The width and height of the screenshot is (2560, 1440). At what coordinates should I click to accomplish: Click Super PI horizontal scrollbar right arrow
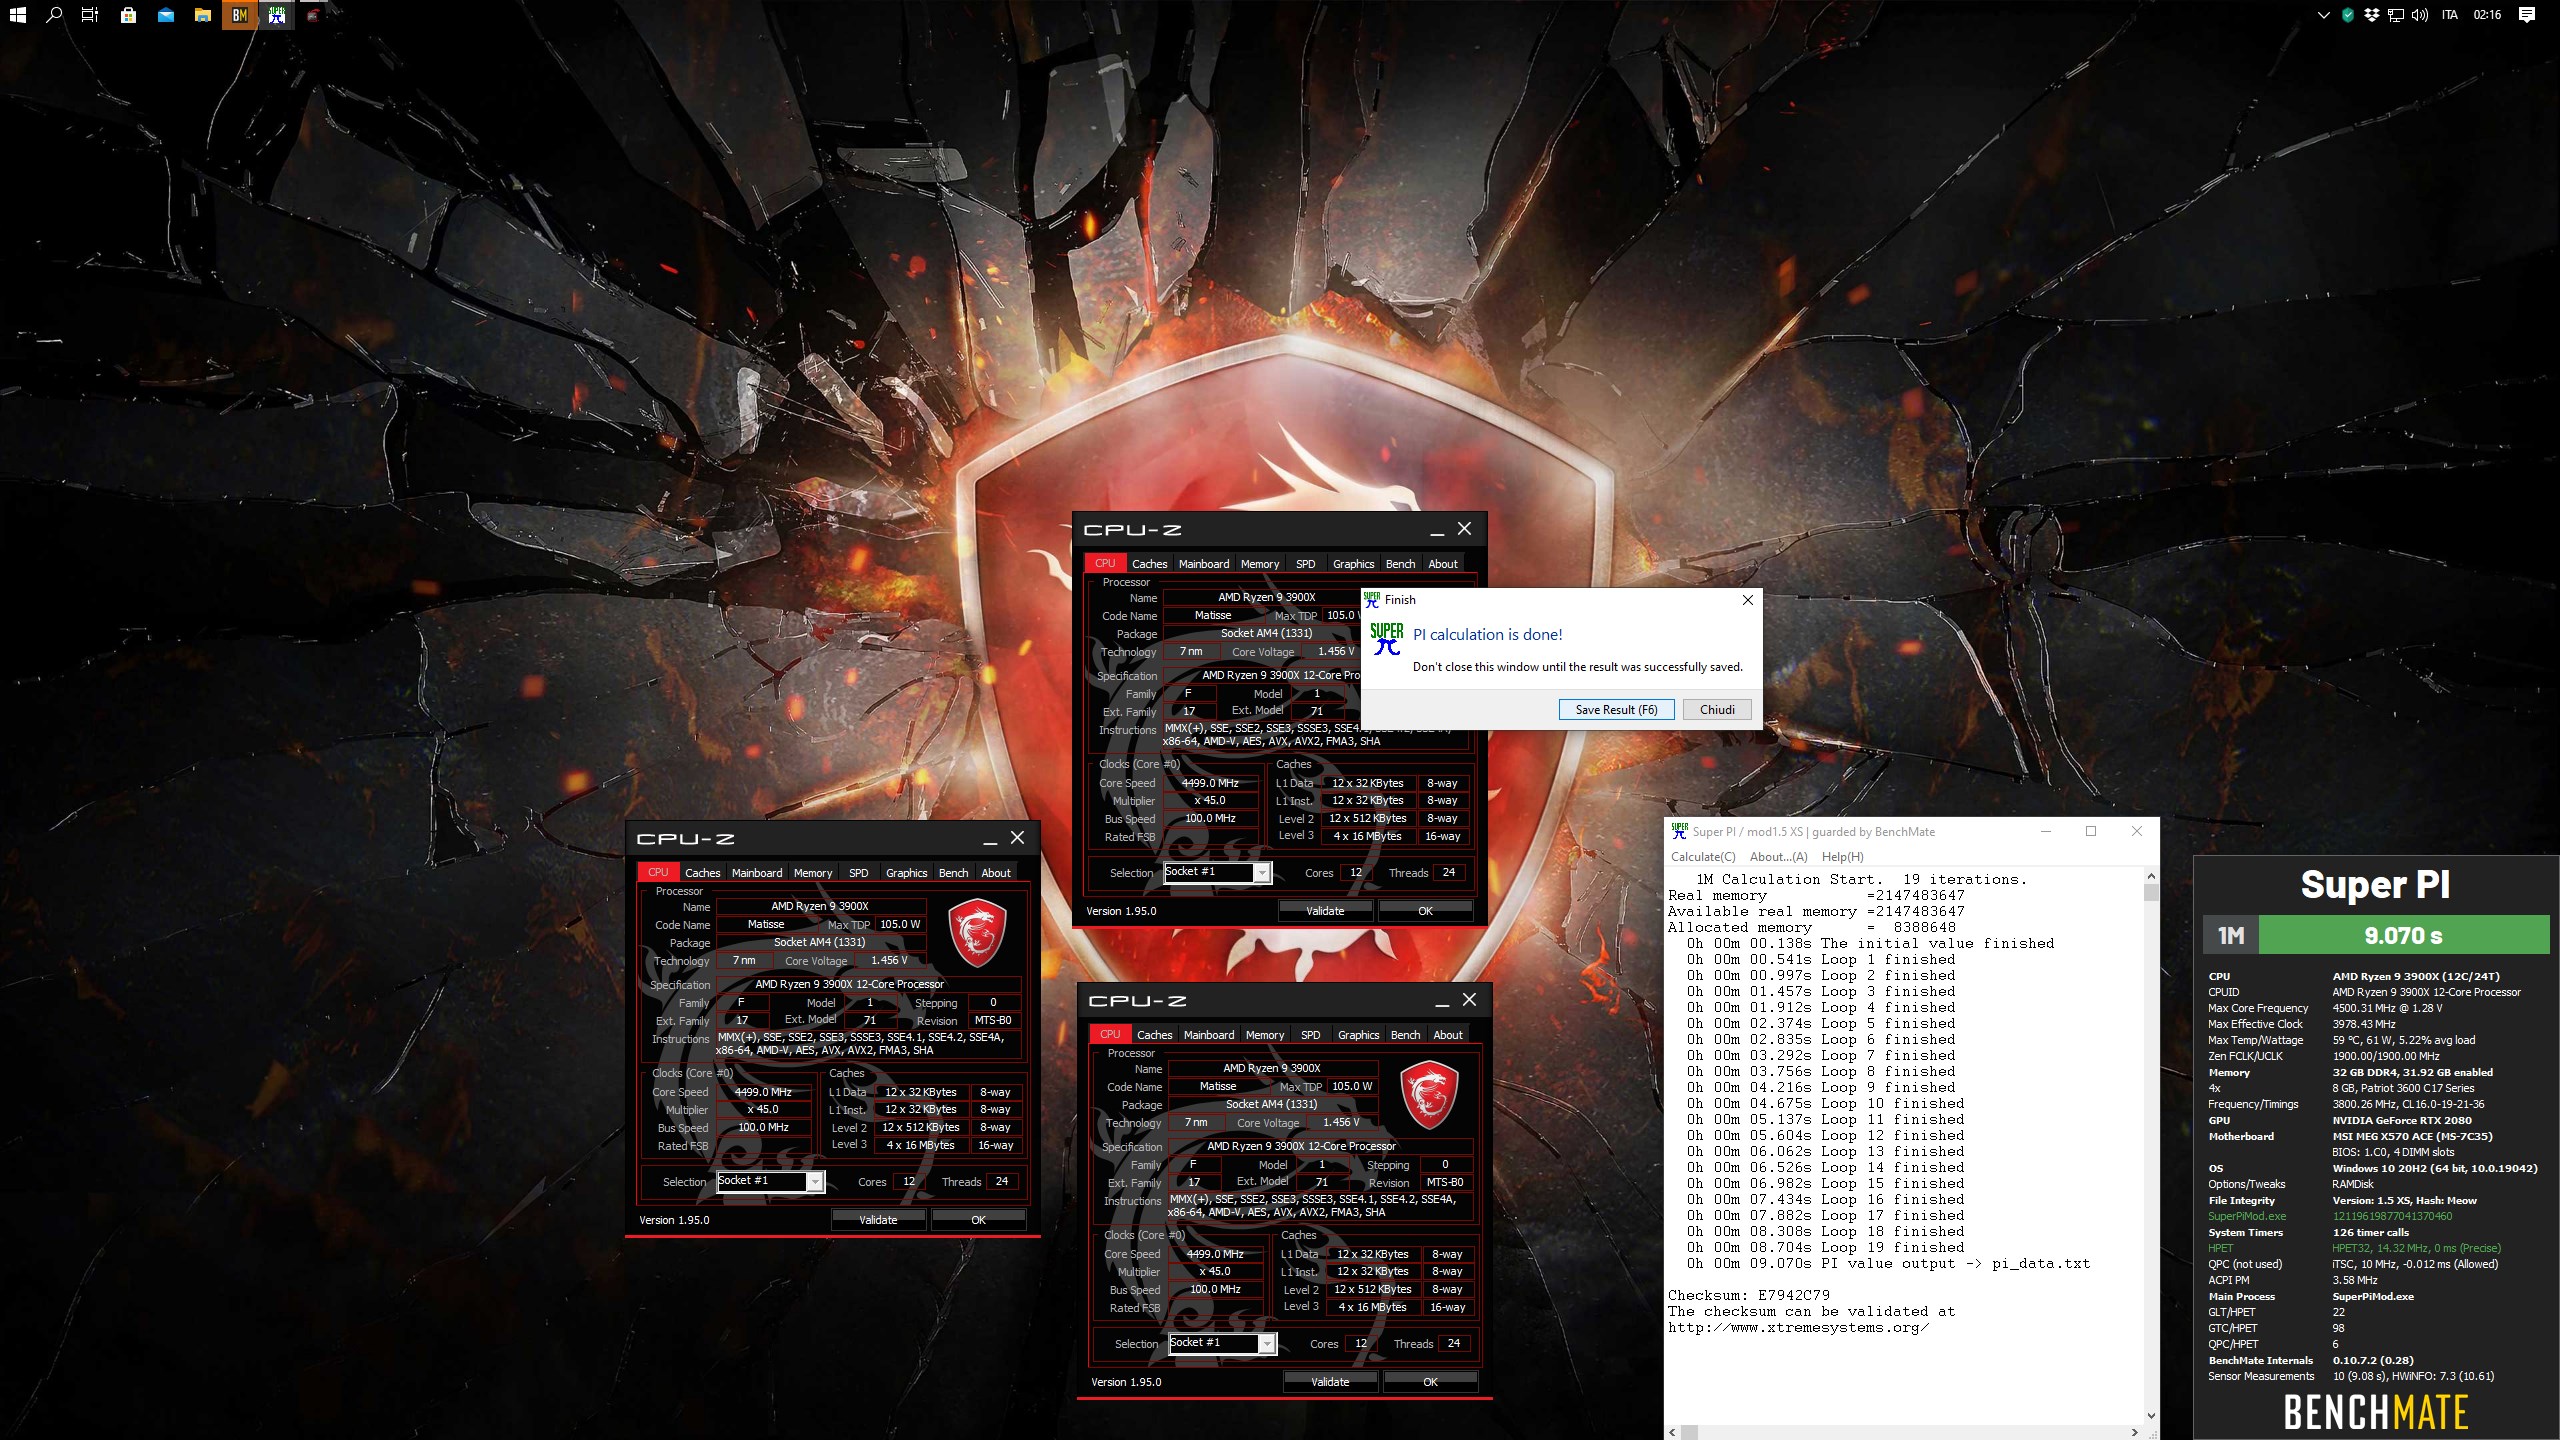[2135, 1432]
